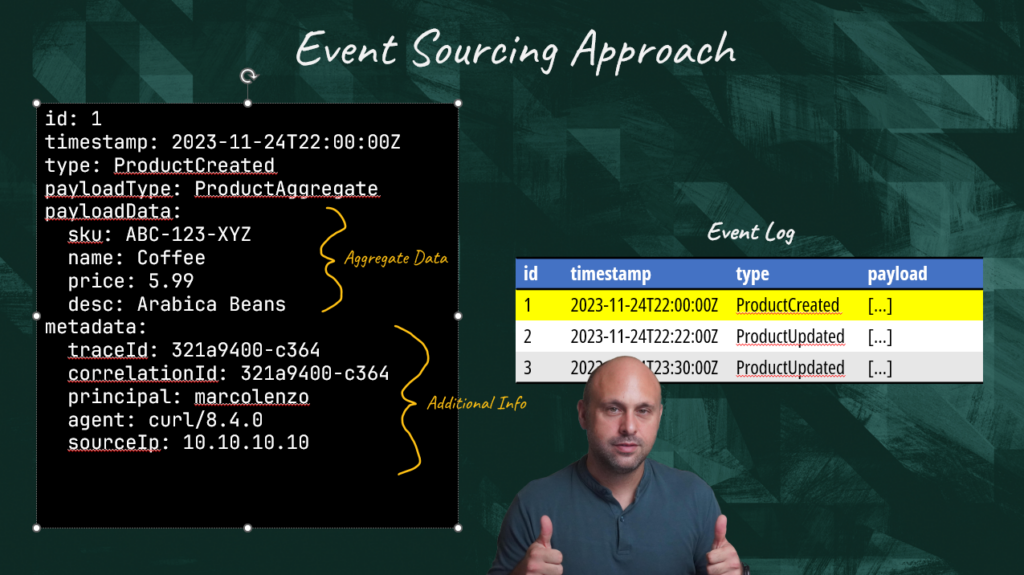Click the 'timestamp' column header
Viewport: 1024px width, 575px height.
click(x=611, y=274)
